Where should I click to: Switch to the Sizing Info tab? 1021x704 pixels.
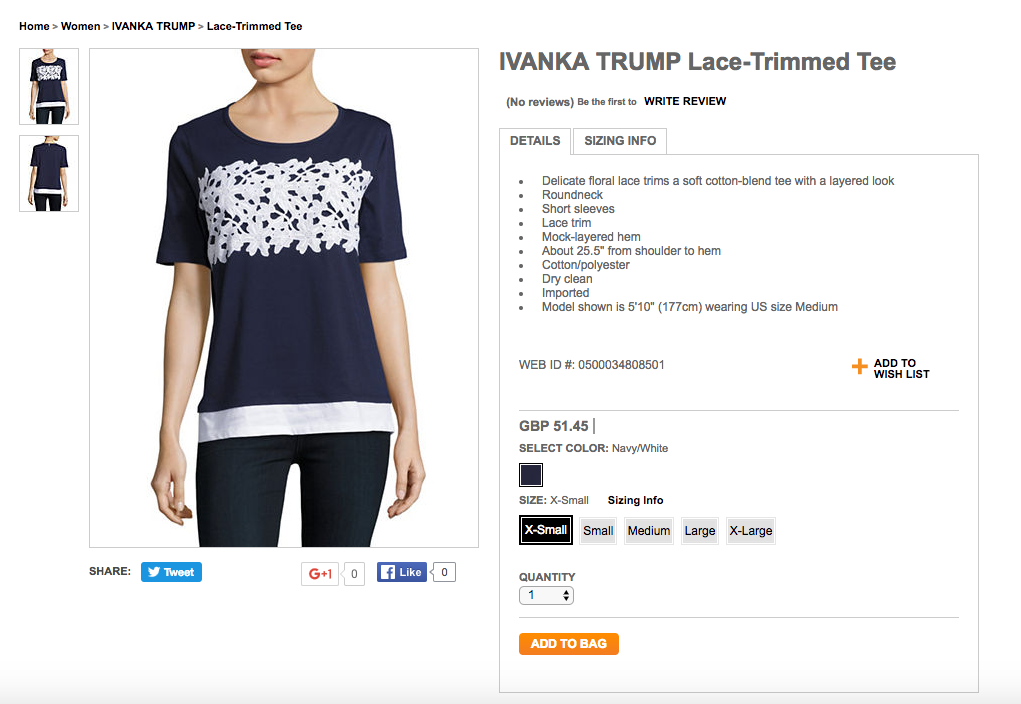coord(620,141)
